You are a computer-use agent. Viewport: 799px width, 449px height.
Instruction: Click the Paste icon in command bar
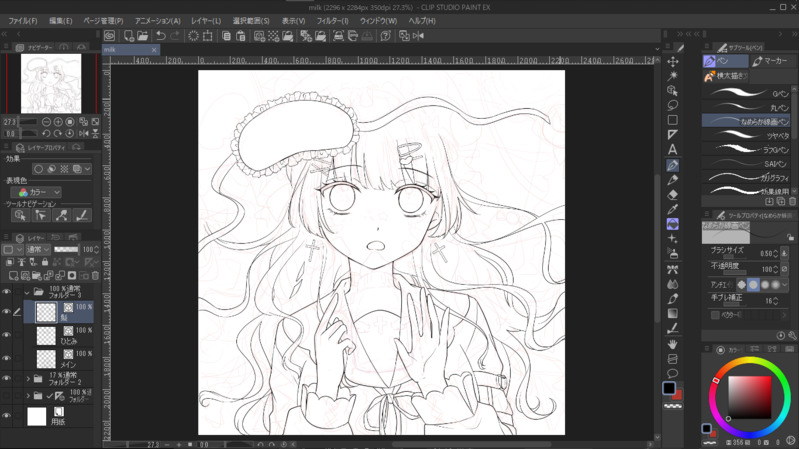(241, 36)
